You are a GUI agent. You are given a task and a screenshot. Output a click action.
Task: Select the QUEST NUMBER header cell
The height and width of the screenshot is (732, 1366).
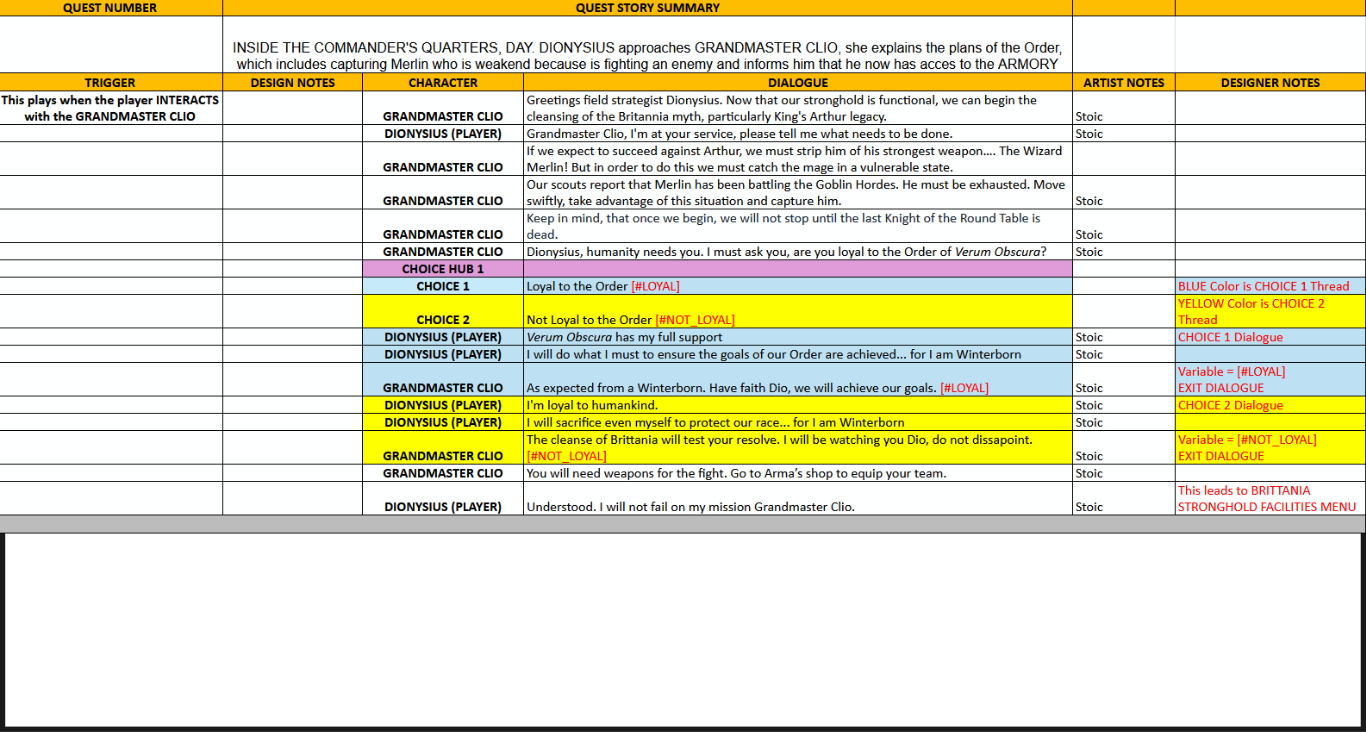pyautogui.click(x=110, y=8)
